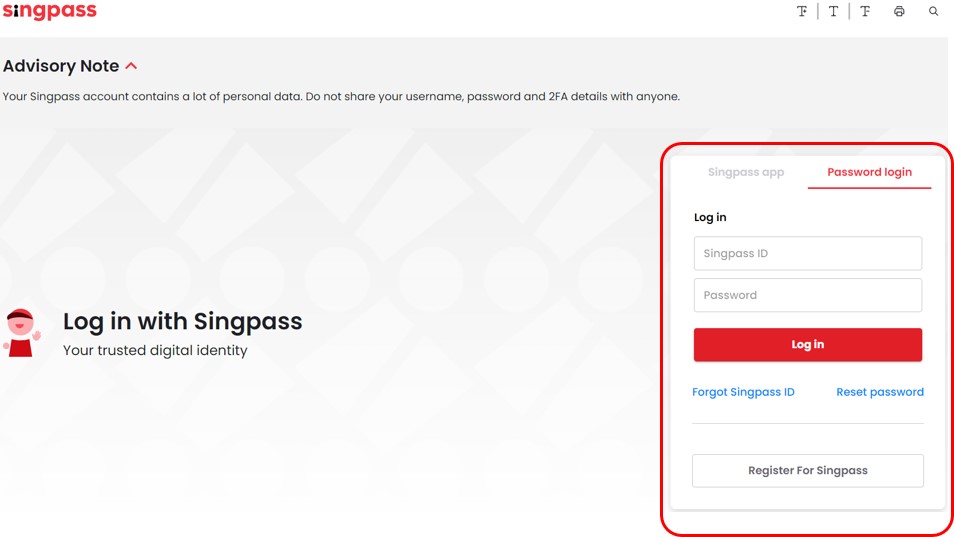The image size is (954, 537).
Task: Follow the Reset password link
Action: pos(880,392)
